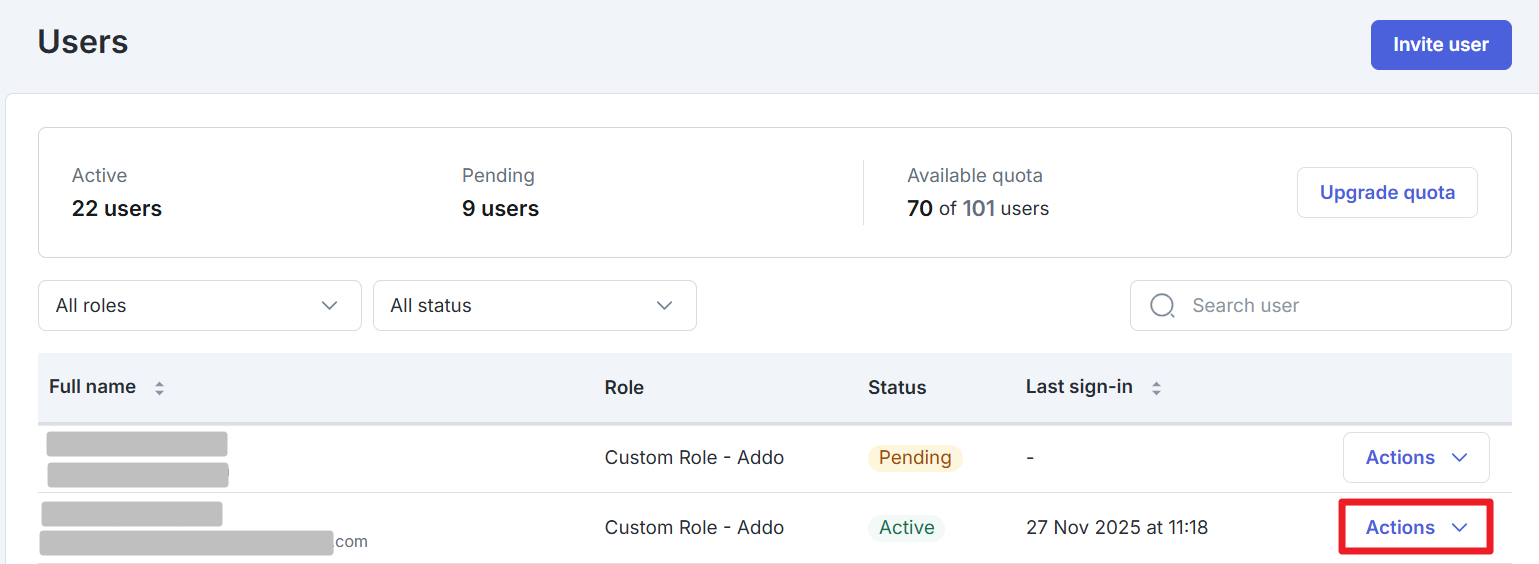Click the chevron in the All roles filter
Image resolution: width=1539 pixels, height=564 pixels.
click(330, 306)
